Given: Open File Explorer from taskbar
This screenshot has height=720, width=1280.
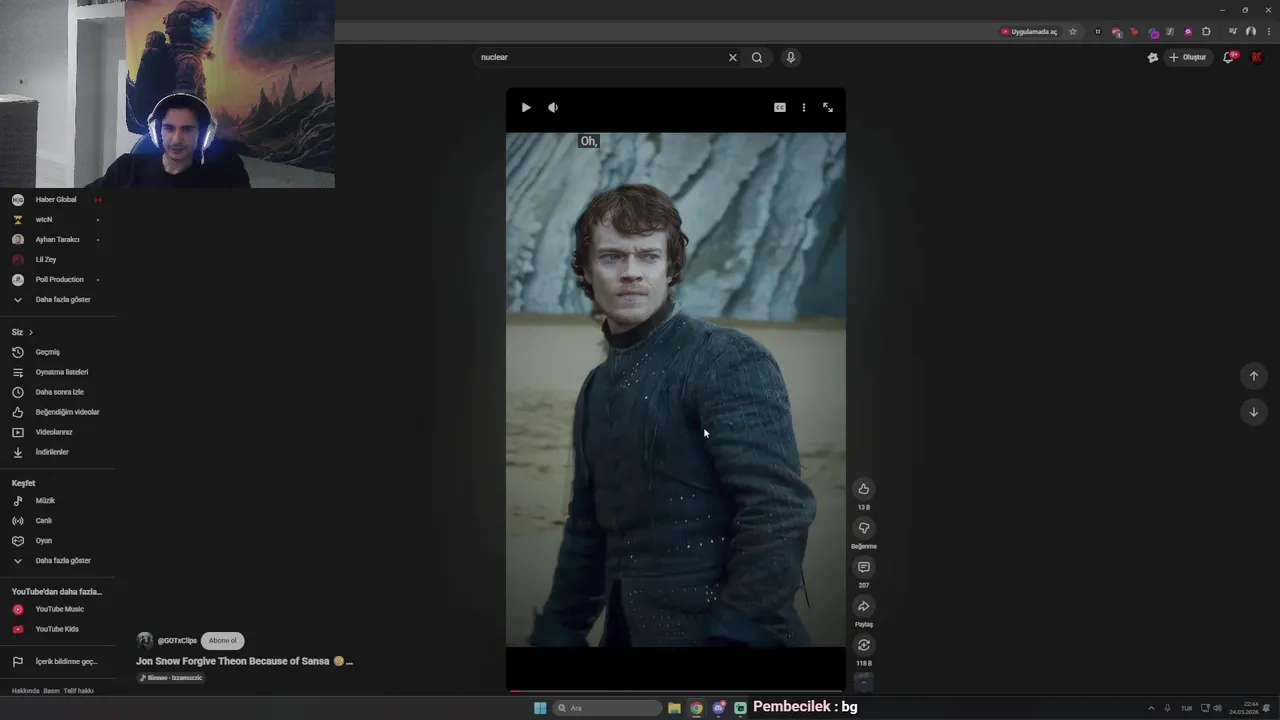Looking at the screenshot, I should coord(674,708).
